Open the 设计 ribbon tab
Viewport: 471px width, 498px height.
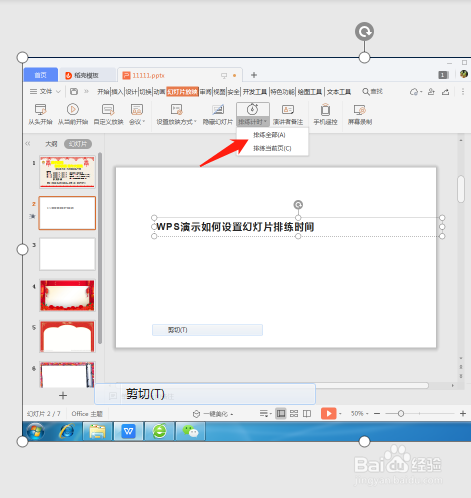click(x=131, y=92)
